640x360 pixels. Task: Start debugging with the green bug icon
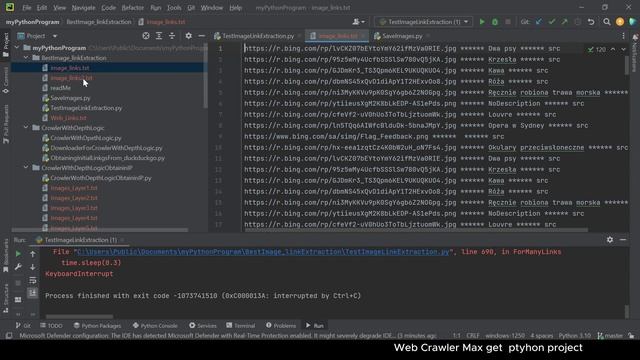495,22
